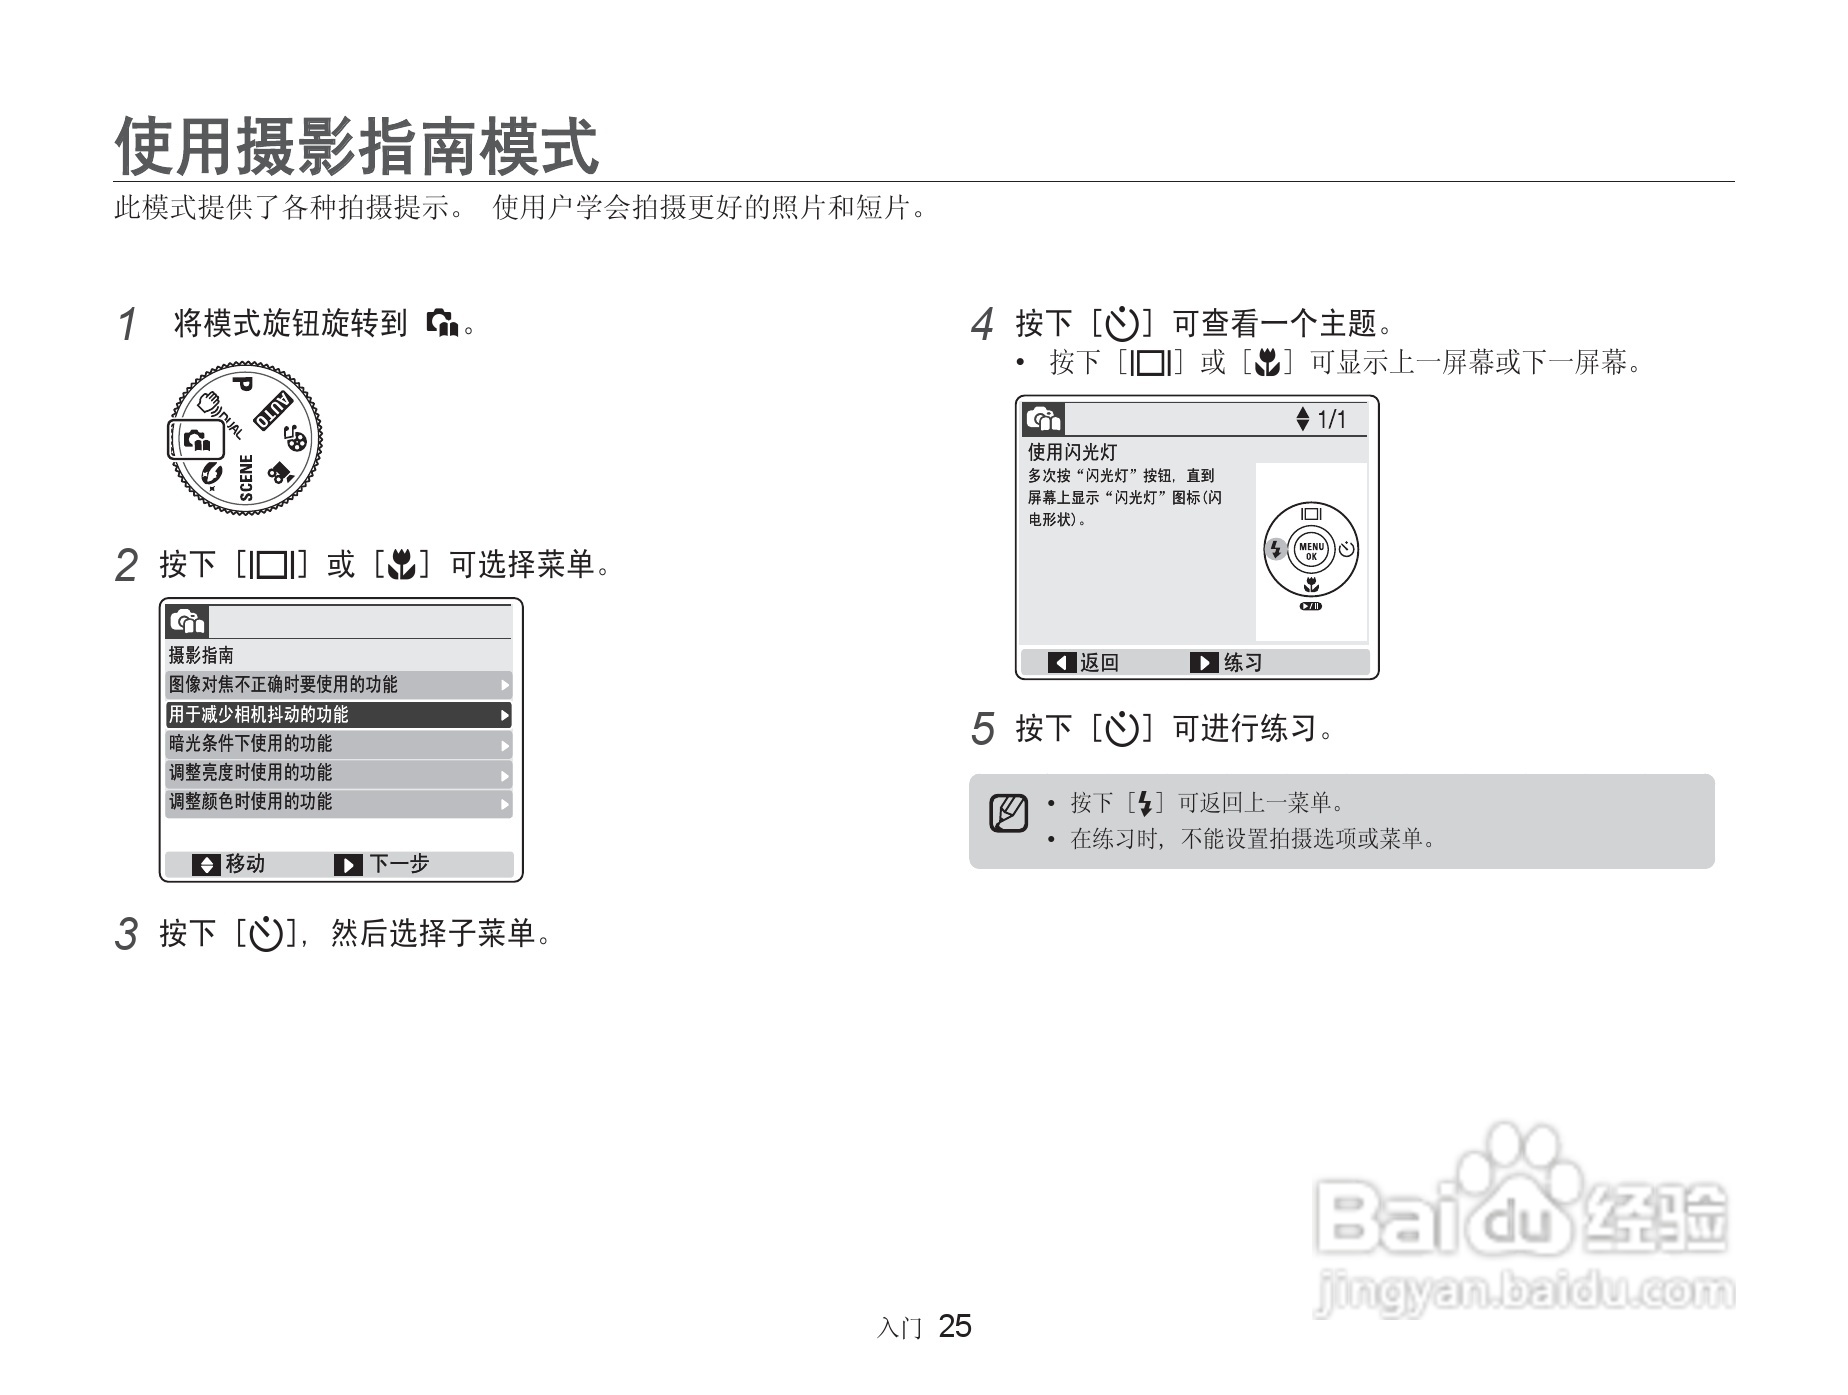Click 练习 label on flash screen

[x=1243, y=663]
